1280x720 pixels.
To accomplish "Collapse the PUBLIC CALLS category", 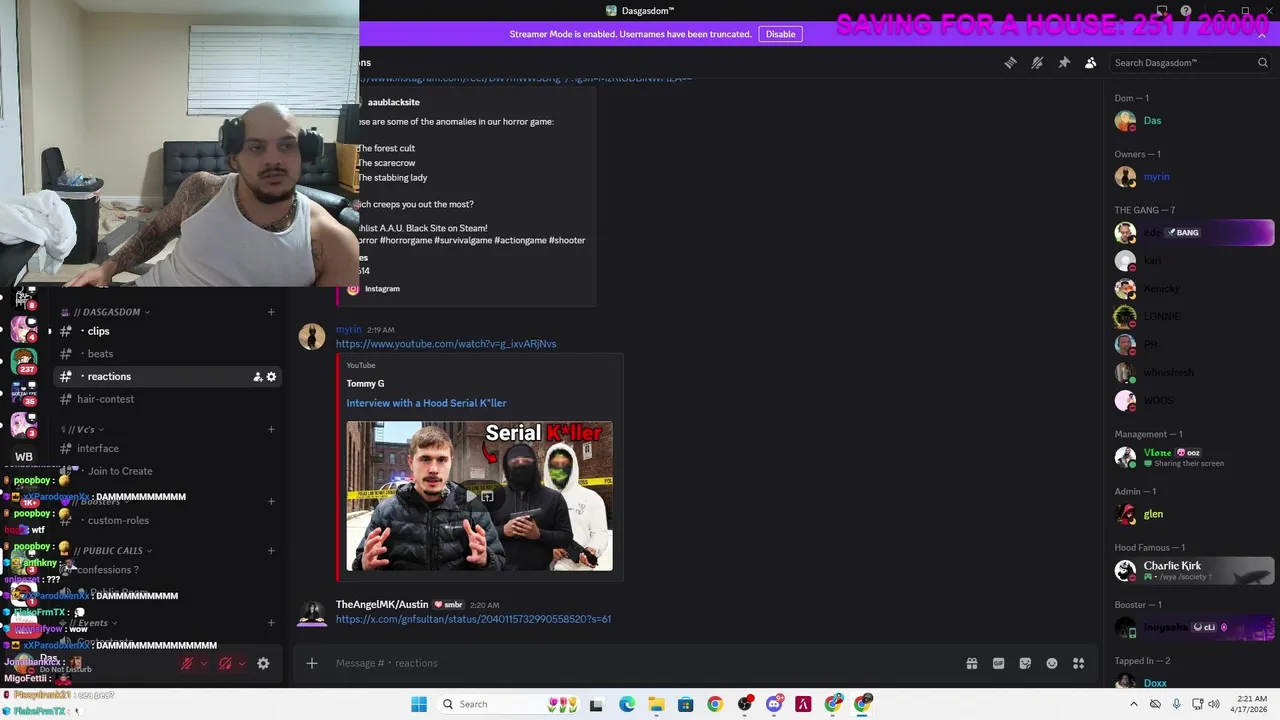I will (113, 551).
